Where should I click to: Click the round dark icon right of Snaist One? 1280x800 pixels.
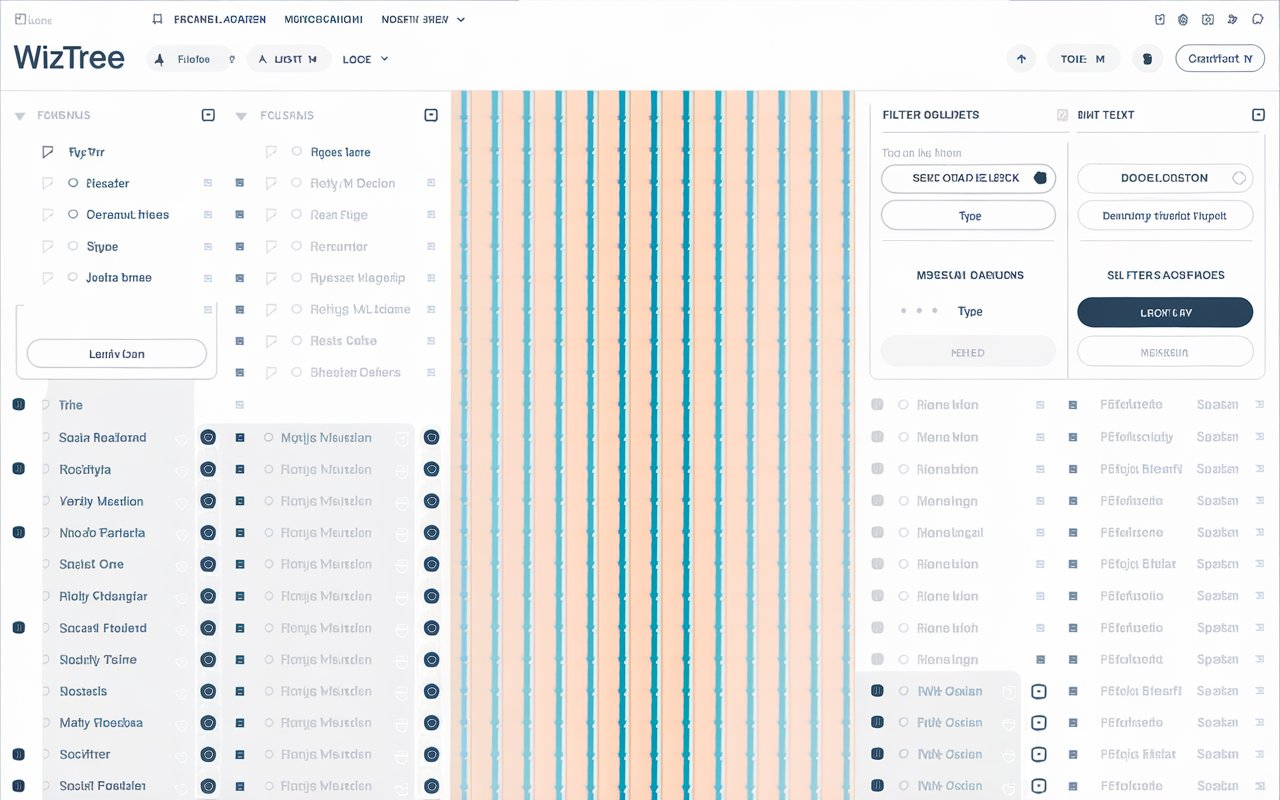pyautogui.click(x=208, y=564)
